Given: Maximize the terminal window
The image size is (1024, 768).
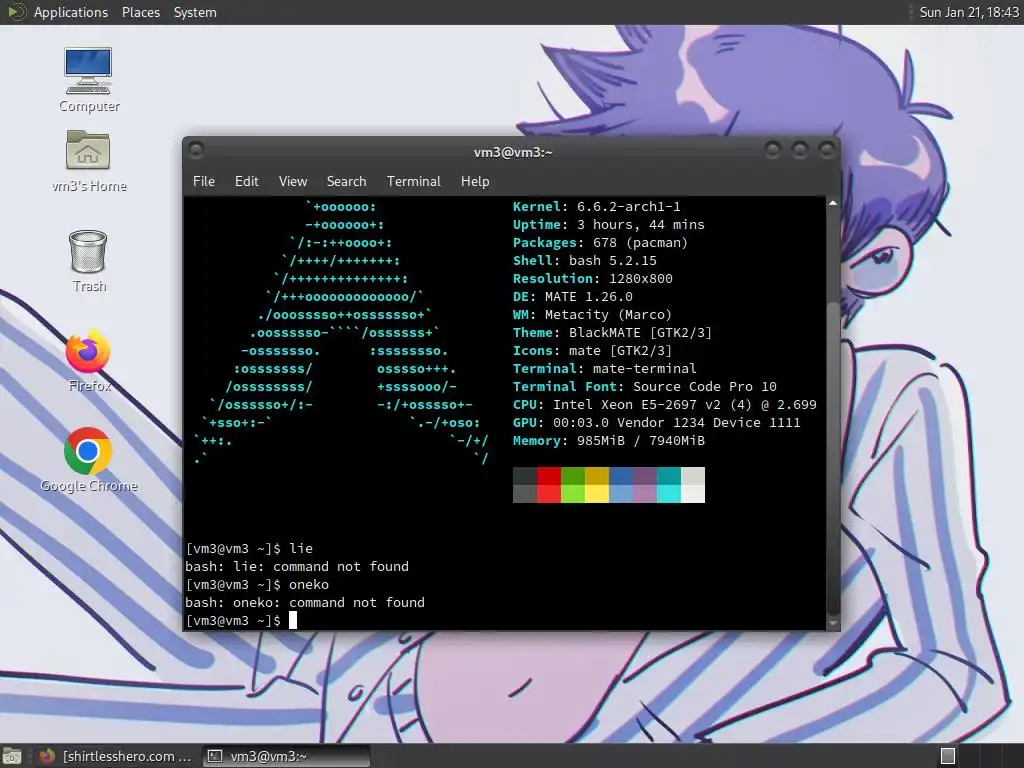Looking at the screenshot, I should click(x=799, y=151).
